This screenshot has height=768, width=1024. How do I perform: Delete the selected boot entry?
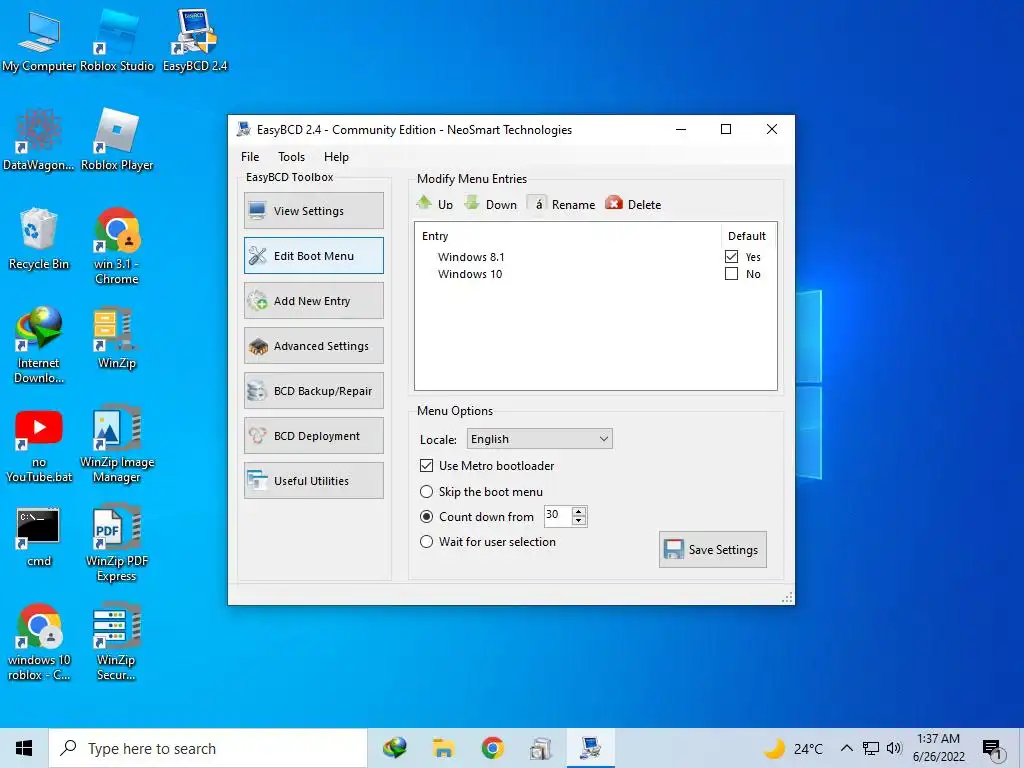coord(633,204)
